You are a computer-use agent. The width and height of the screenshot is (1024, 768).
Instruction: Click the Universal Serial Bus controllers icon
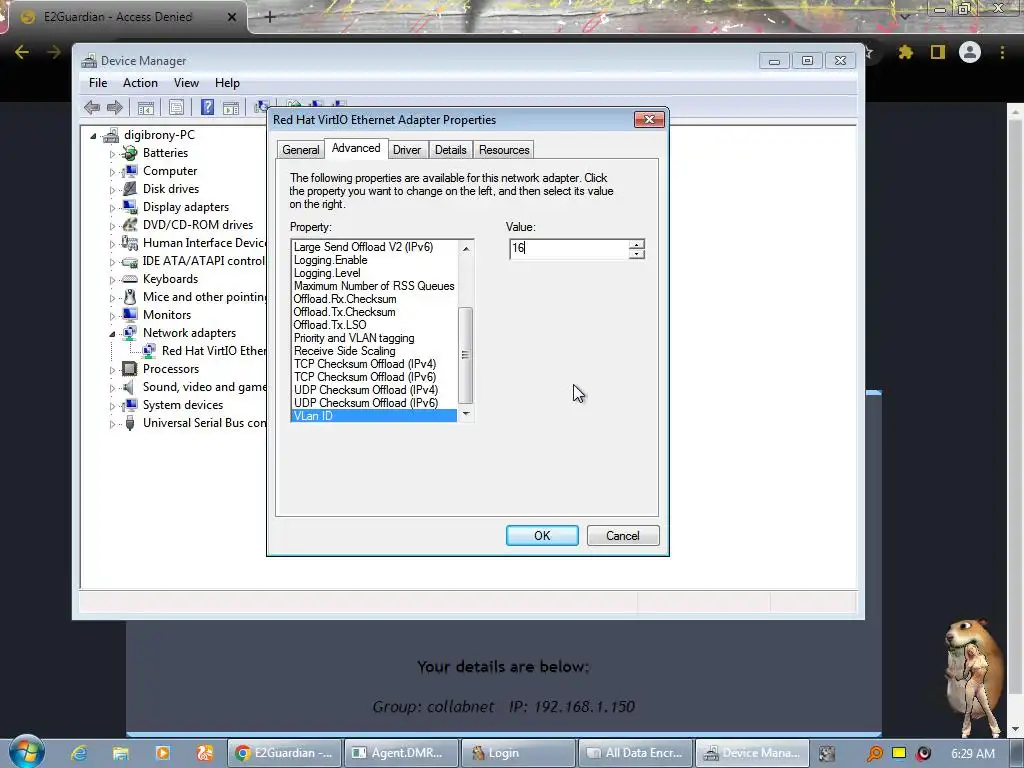click(x=130, y=423)
